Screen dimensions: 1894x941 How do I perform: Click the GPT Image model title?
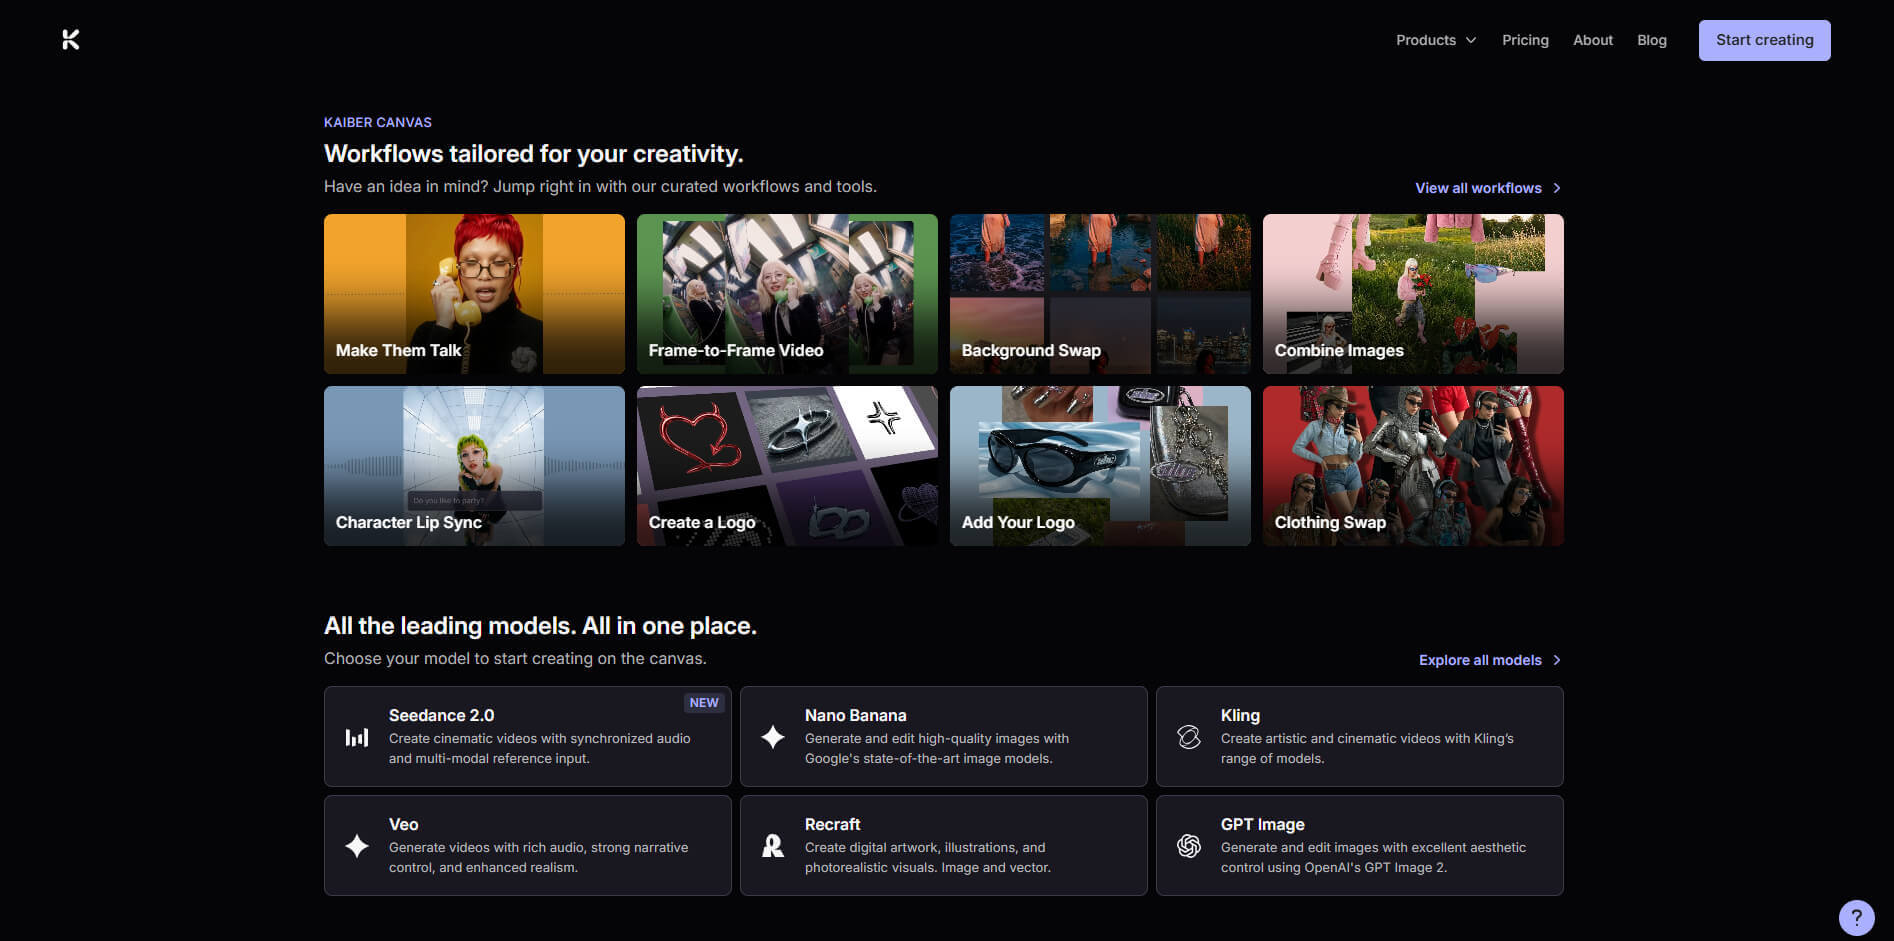click(1262, 824)
